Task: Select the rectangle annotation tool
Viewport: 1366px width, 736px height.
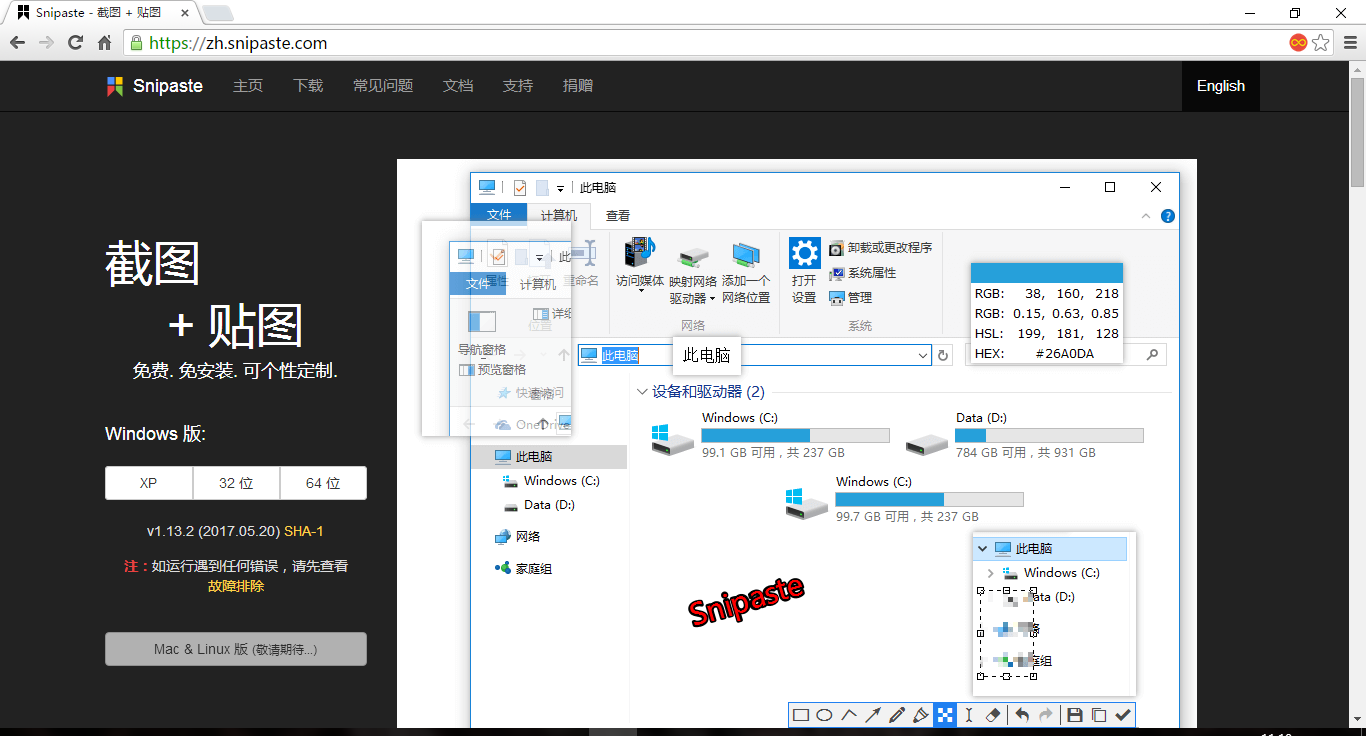Action: pos(801,715)
